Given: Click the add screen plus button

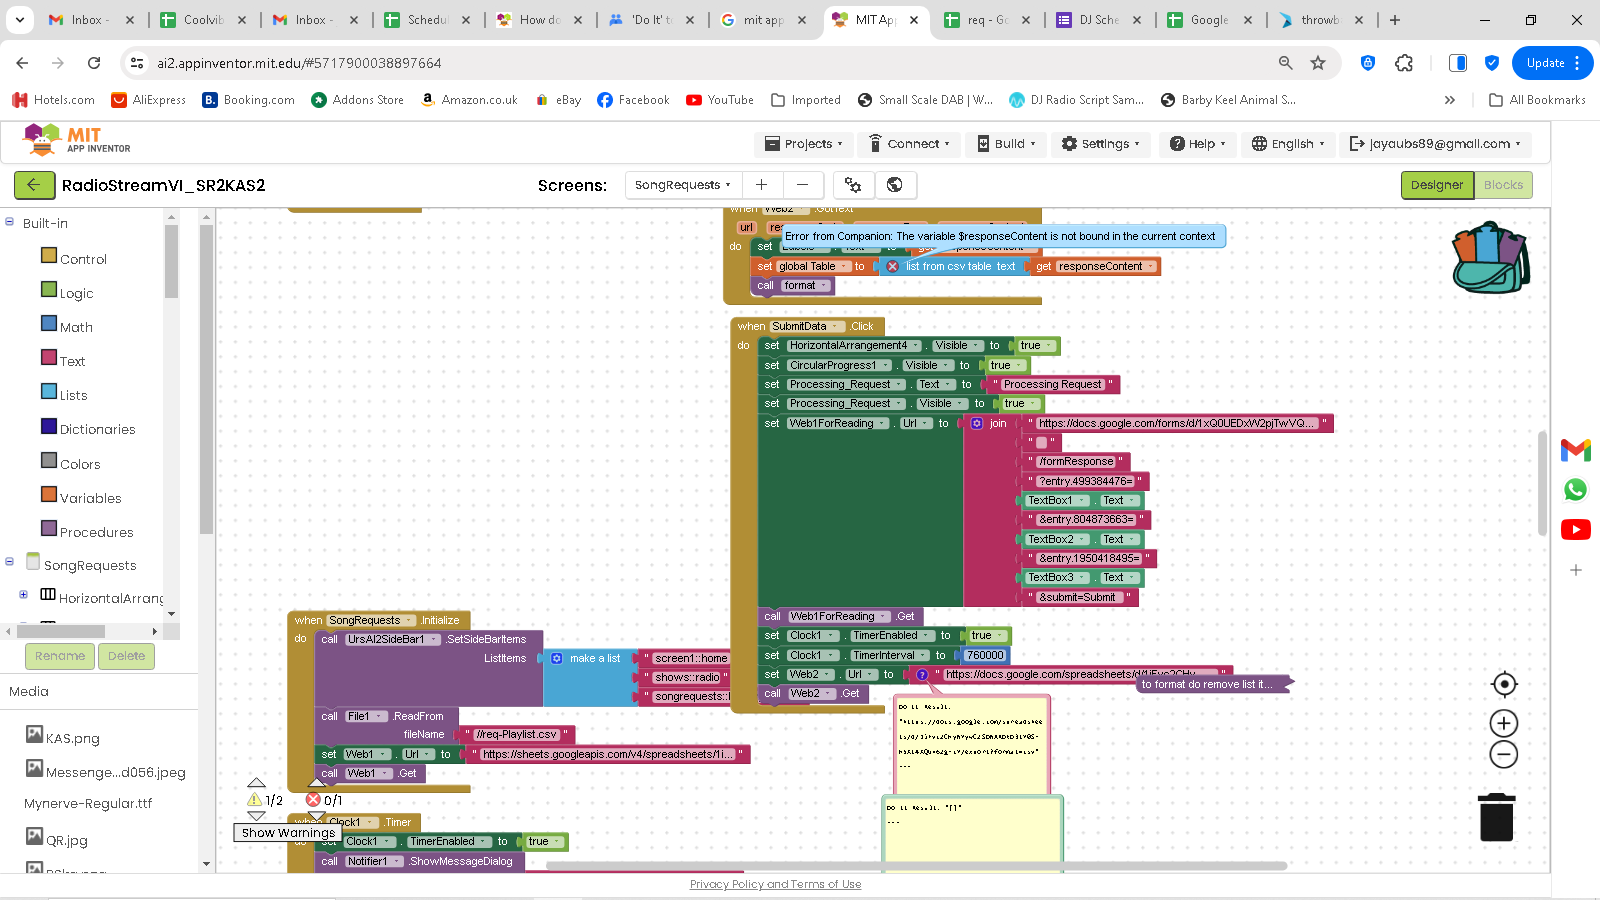Looking at the screenshot, I should 761,185.
